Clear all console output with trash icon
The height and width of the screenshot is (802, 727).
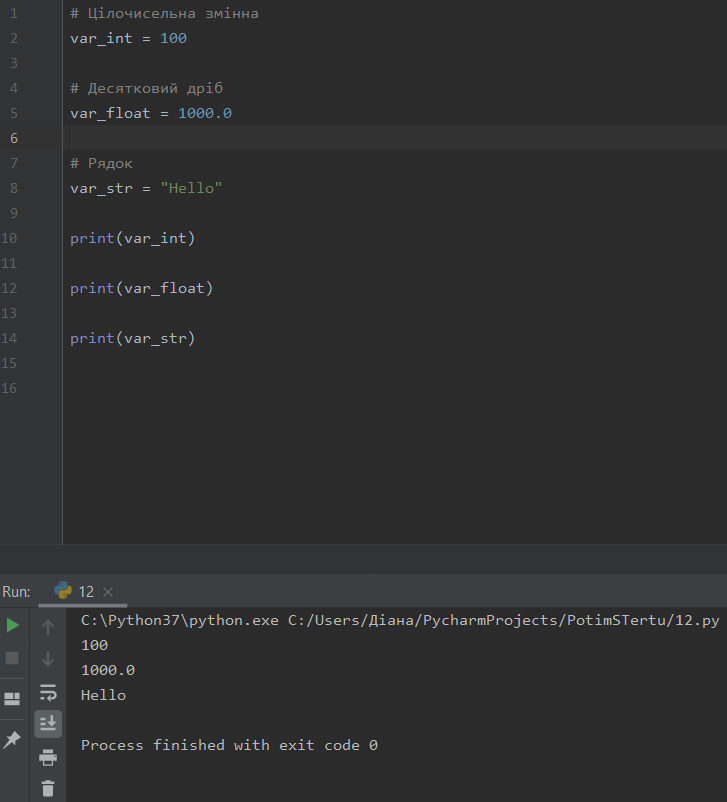coord(48,789)
